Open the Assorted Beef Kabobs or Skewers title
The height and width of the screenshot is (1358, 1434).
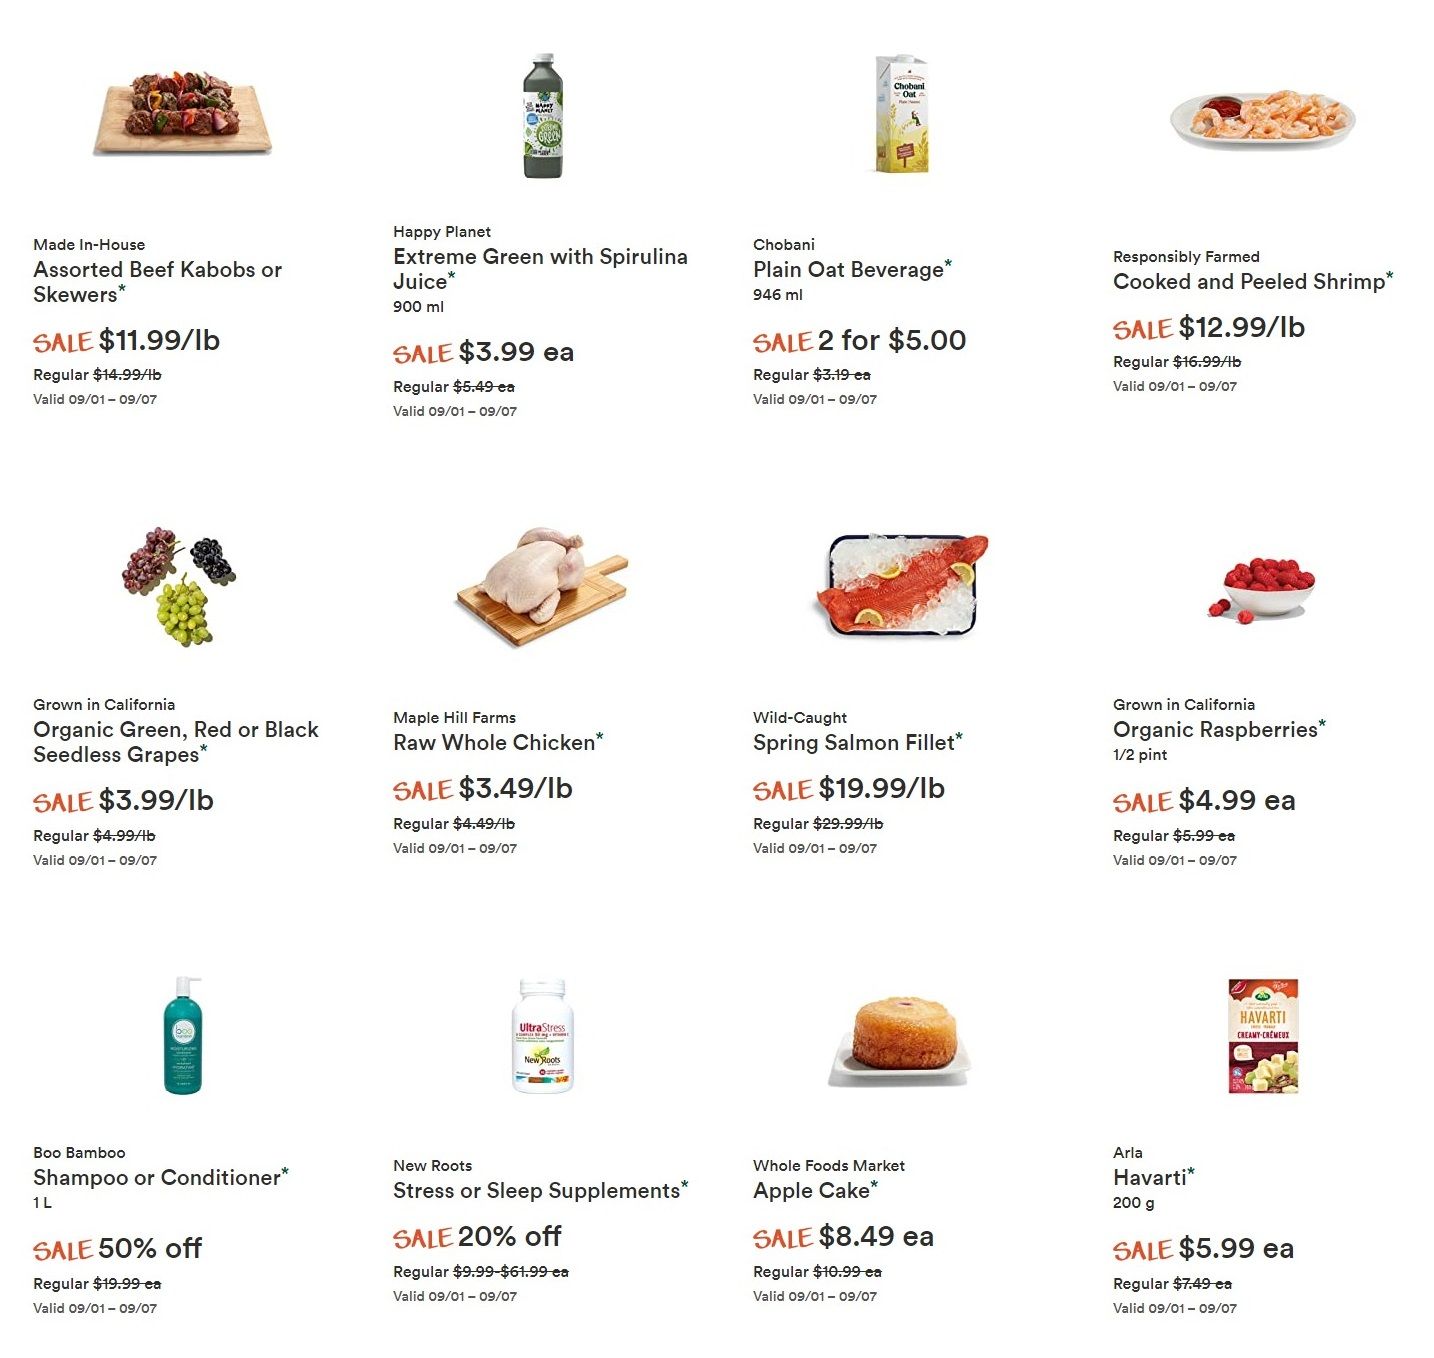click(158, 282)
